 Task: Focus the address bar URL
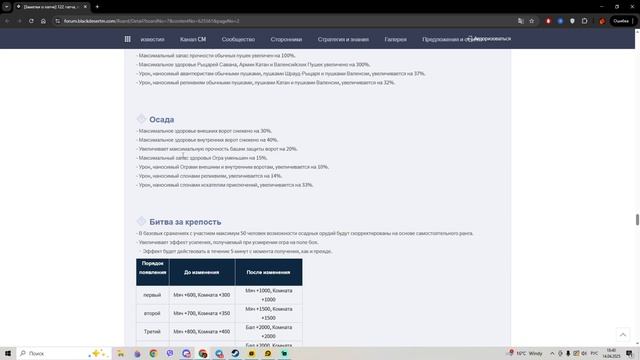coord(151,21)
